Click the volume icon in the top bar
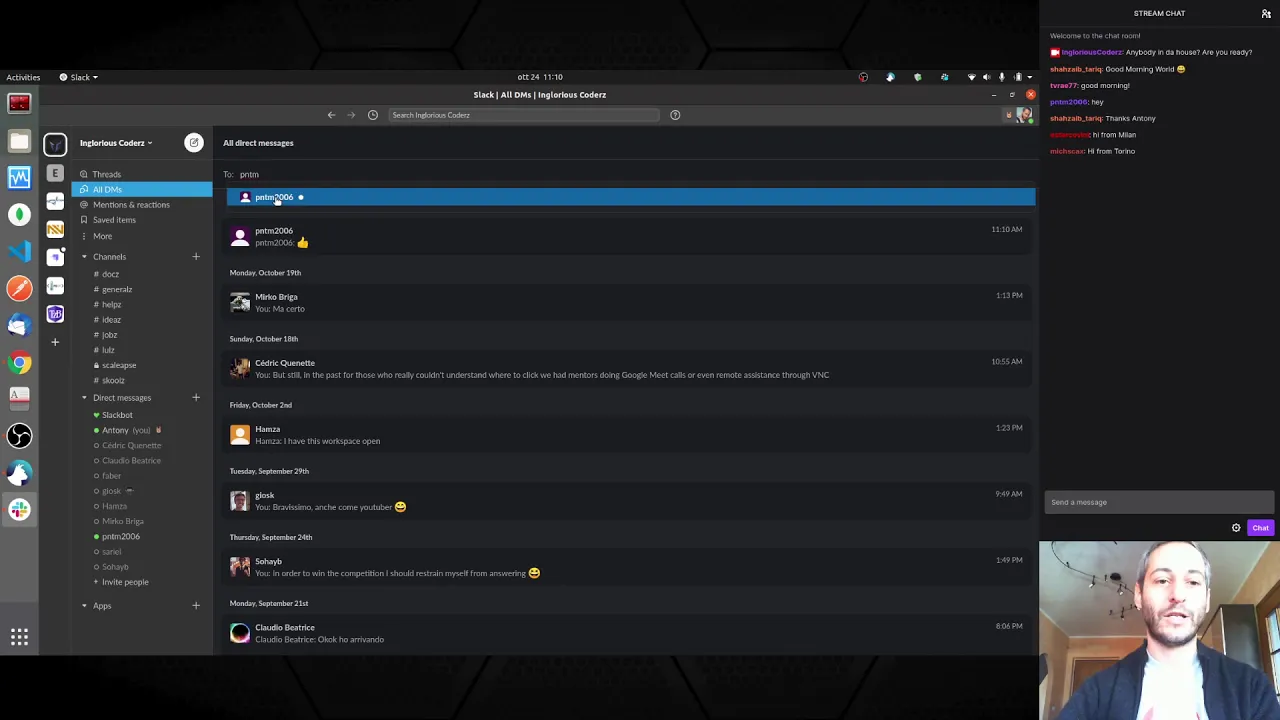This screenshot has height=720, width=1280. [987, 77]
